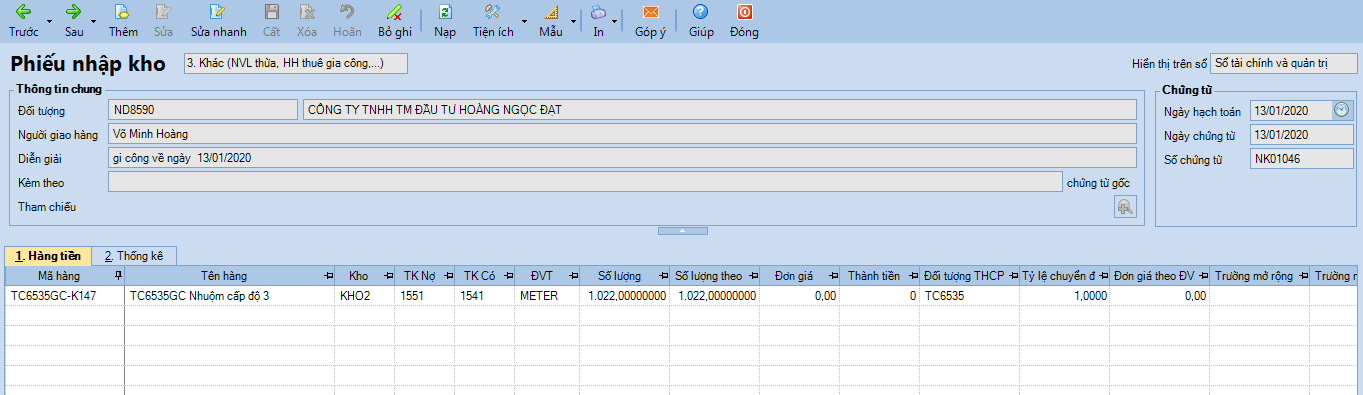
Task: Click the Hoãn (undo) toolbar icon
Action: pyautogui.click(x=347, y=13)
